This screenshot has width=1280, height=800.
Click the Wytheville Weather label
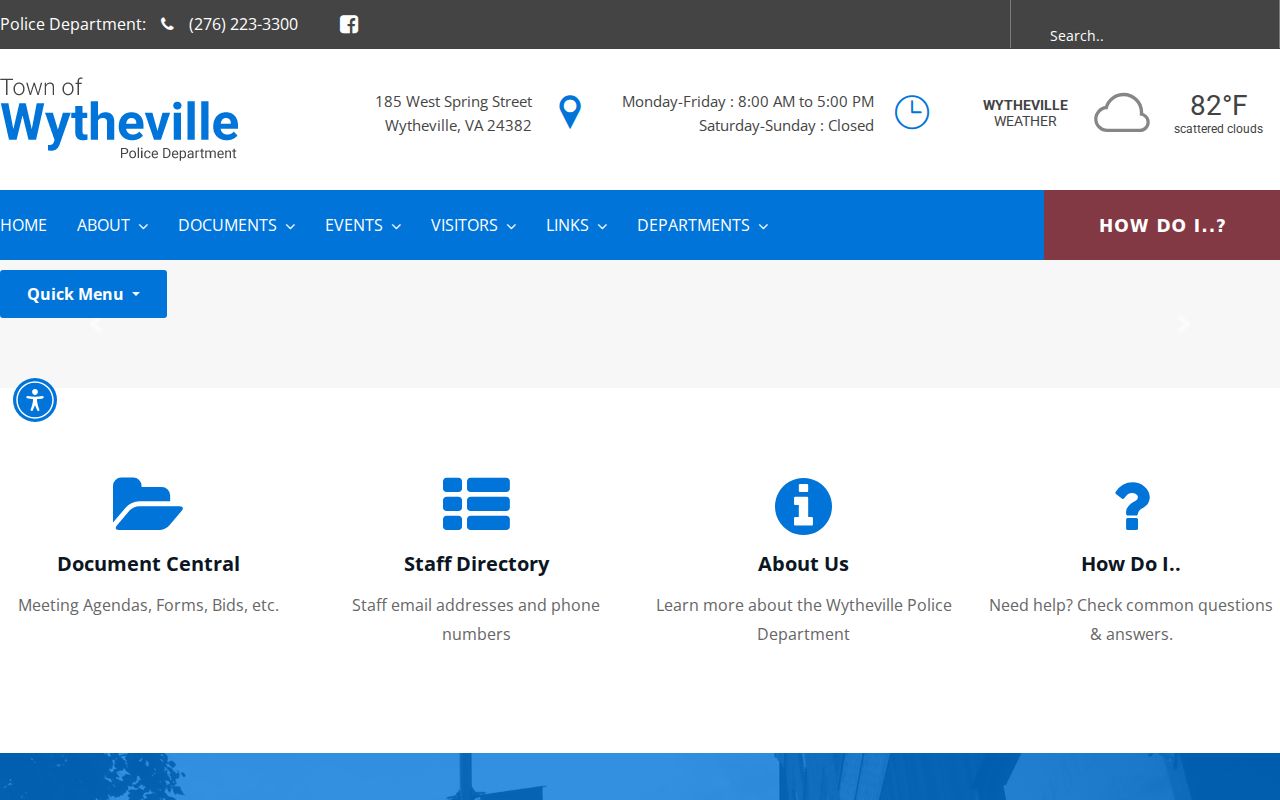(1025, 112)
